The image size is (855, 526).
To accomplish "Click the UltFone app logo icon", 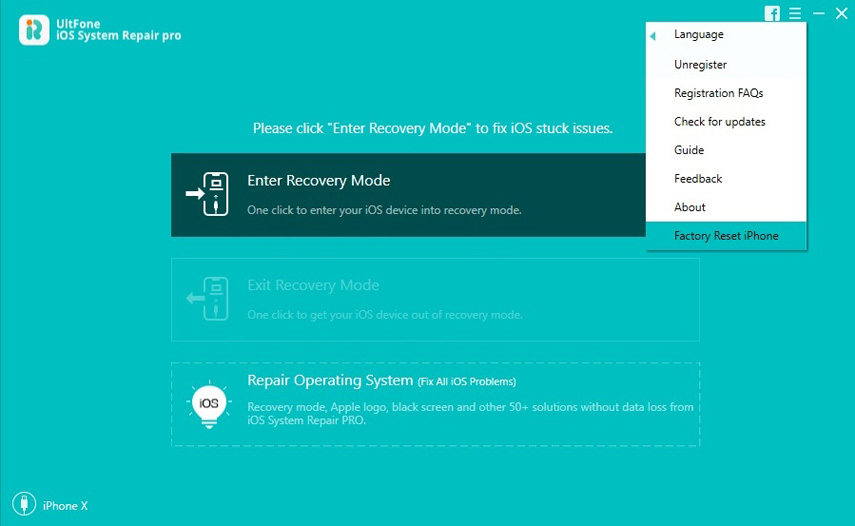I will tap(33, 30).
